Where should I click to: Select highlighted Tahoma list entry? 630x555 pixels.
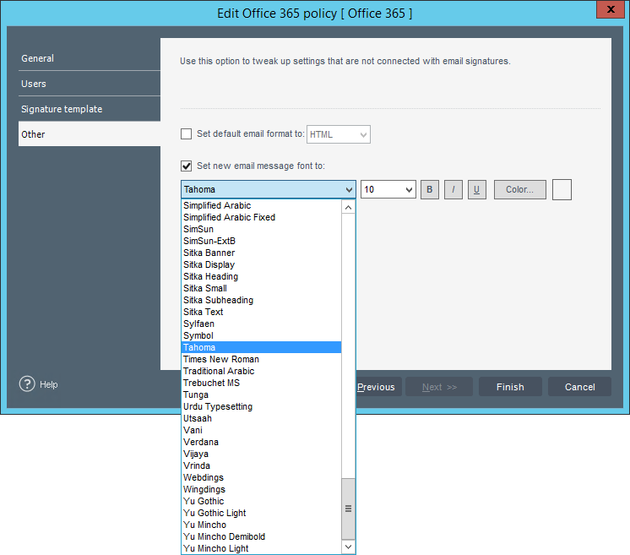[261, 347]
